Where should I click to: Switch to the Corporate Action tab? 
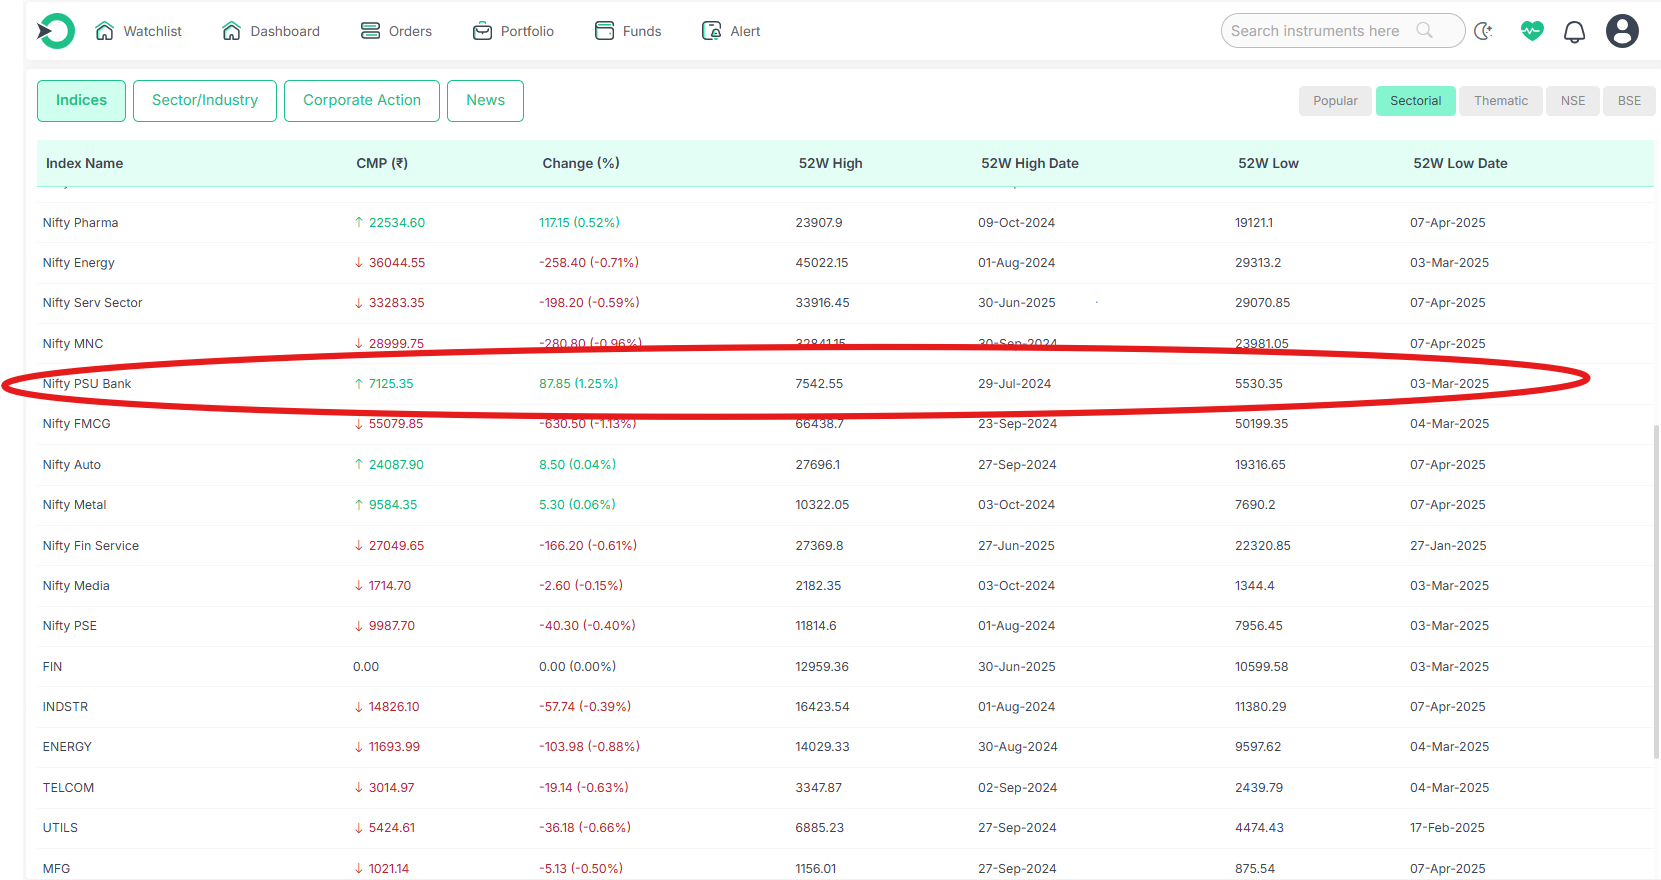point(361,101)
